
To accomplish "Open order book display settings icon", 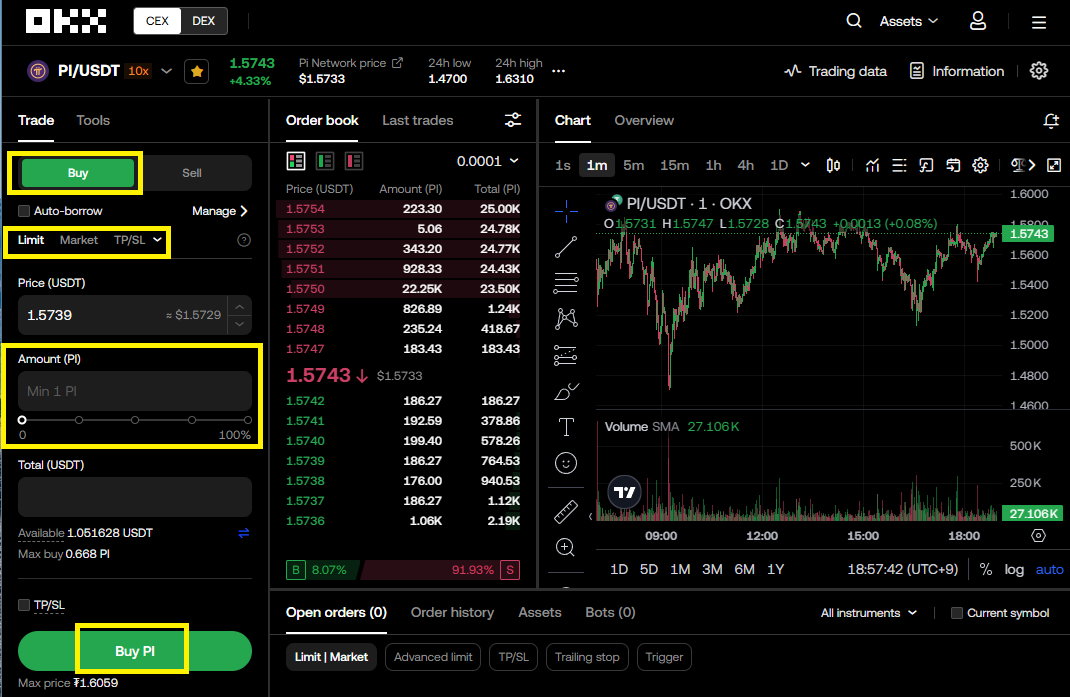I will pos(512,120).
